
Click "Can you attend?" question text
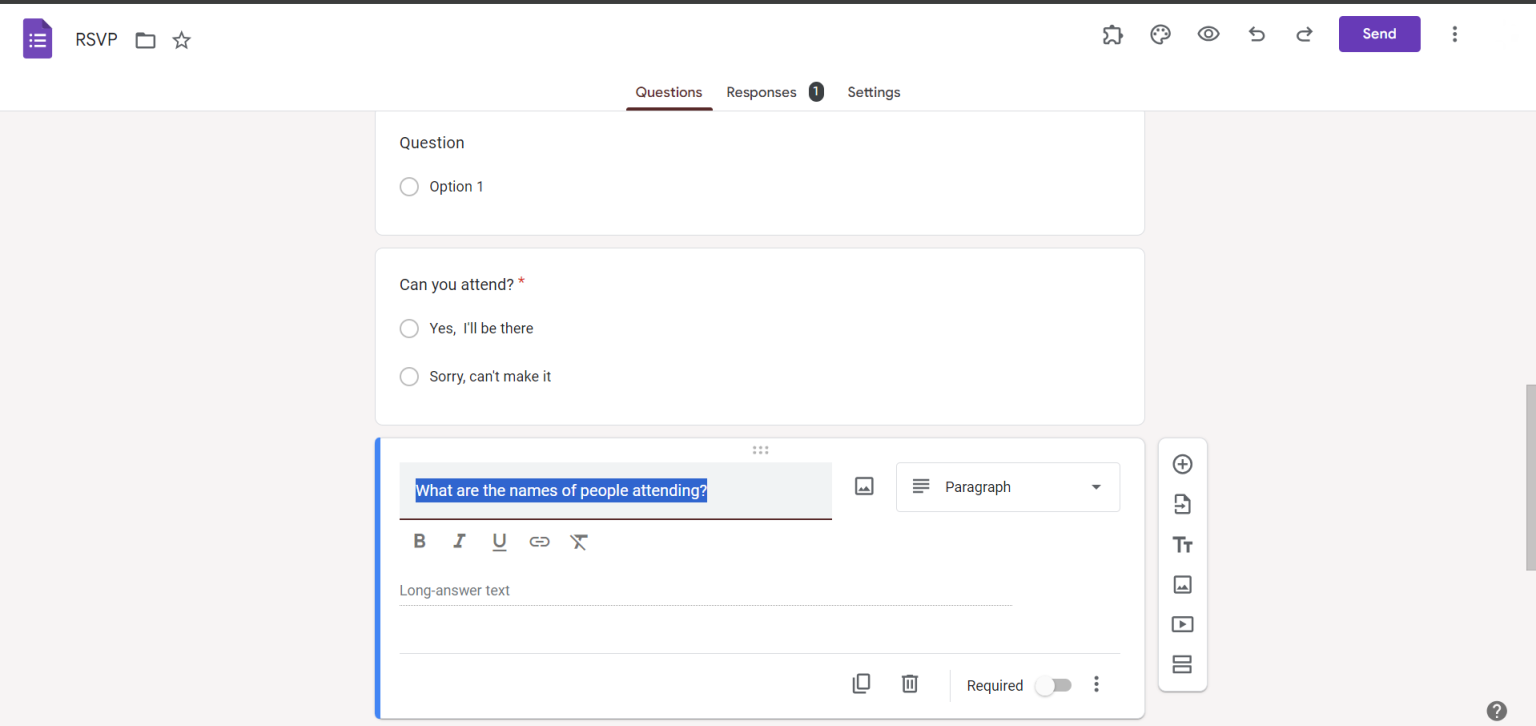coord(456,285)
